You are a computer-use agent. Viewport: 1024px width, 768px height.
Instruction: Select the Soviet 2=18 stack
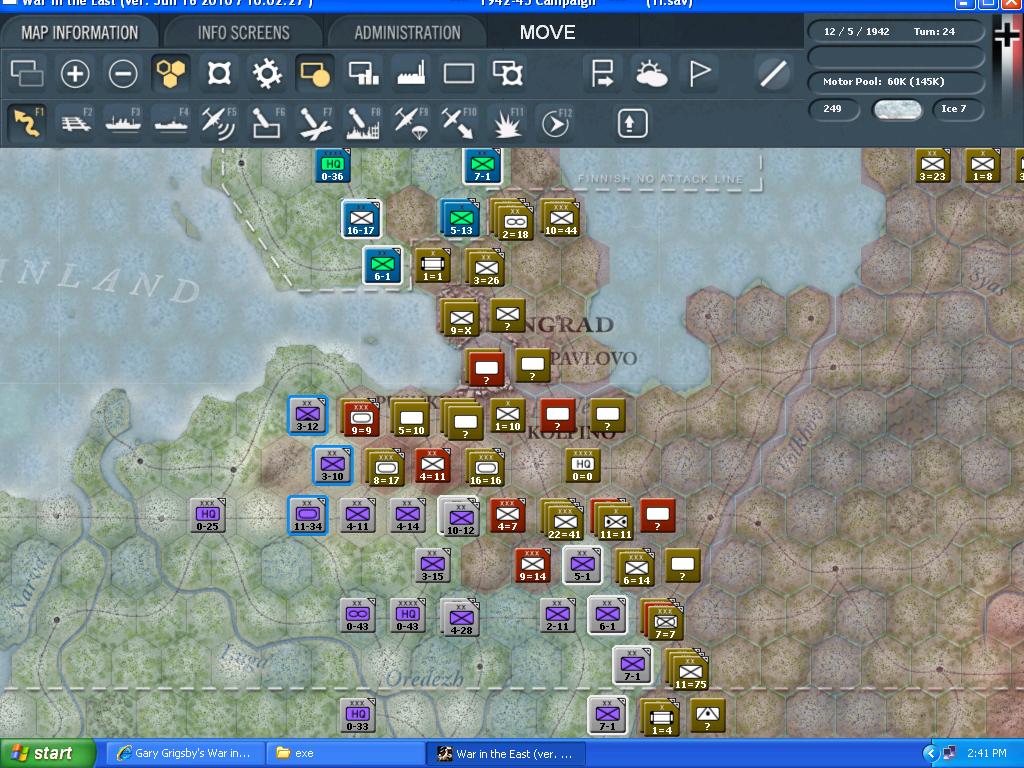(512, 220)
